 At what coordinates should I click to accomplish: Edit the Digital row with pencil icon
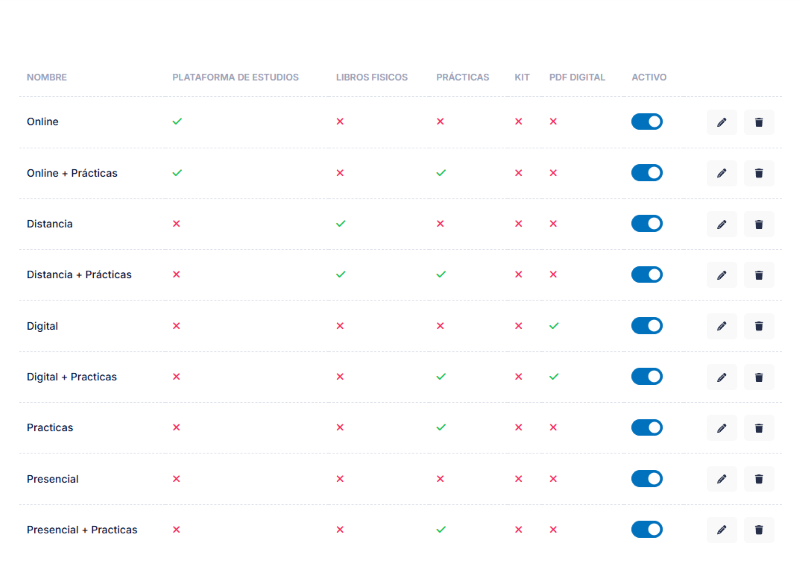pyautogui.click(x=721, y=326)
